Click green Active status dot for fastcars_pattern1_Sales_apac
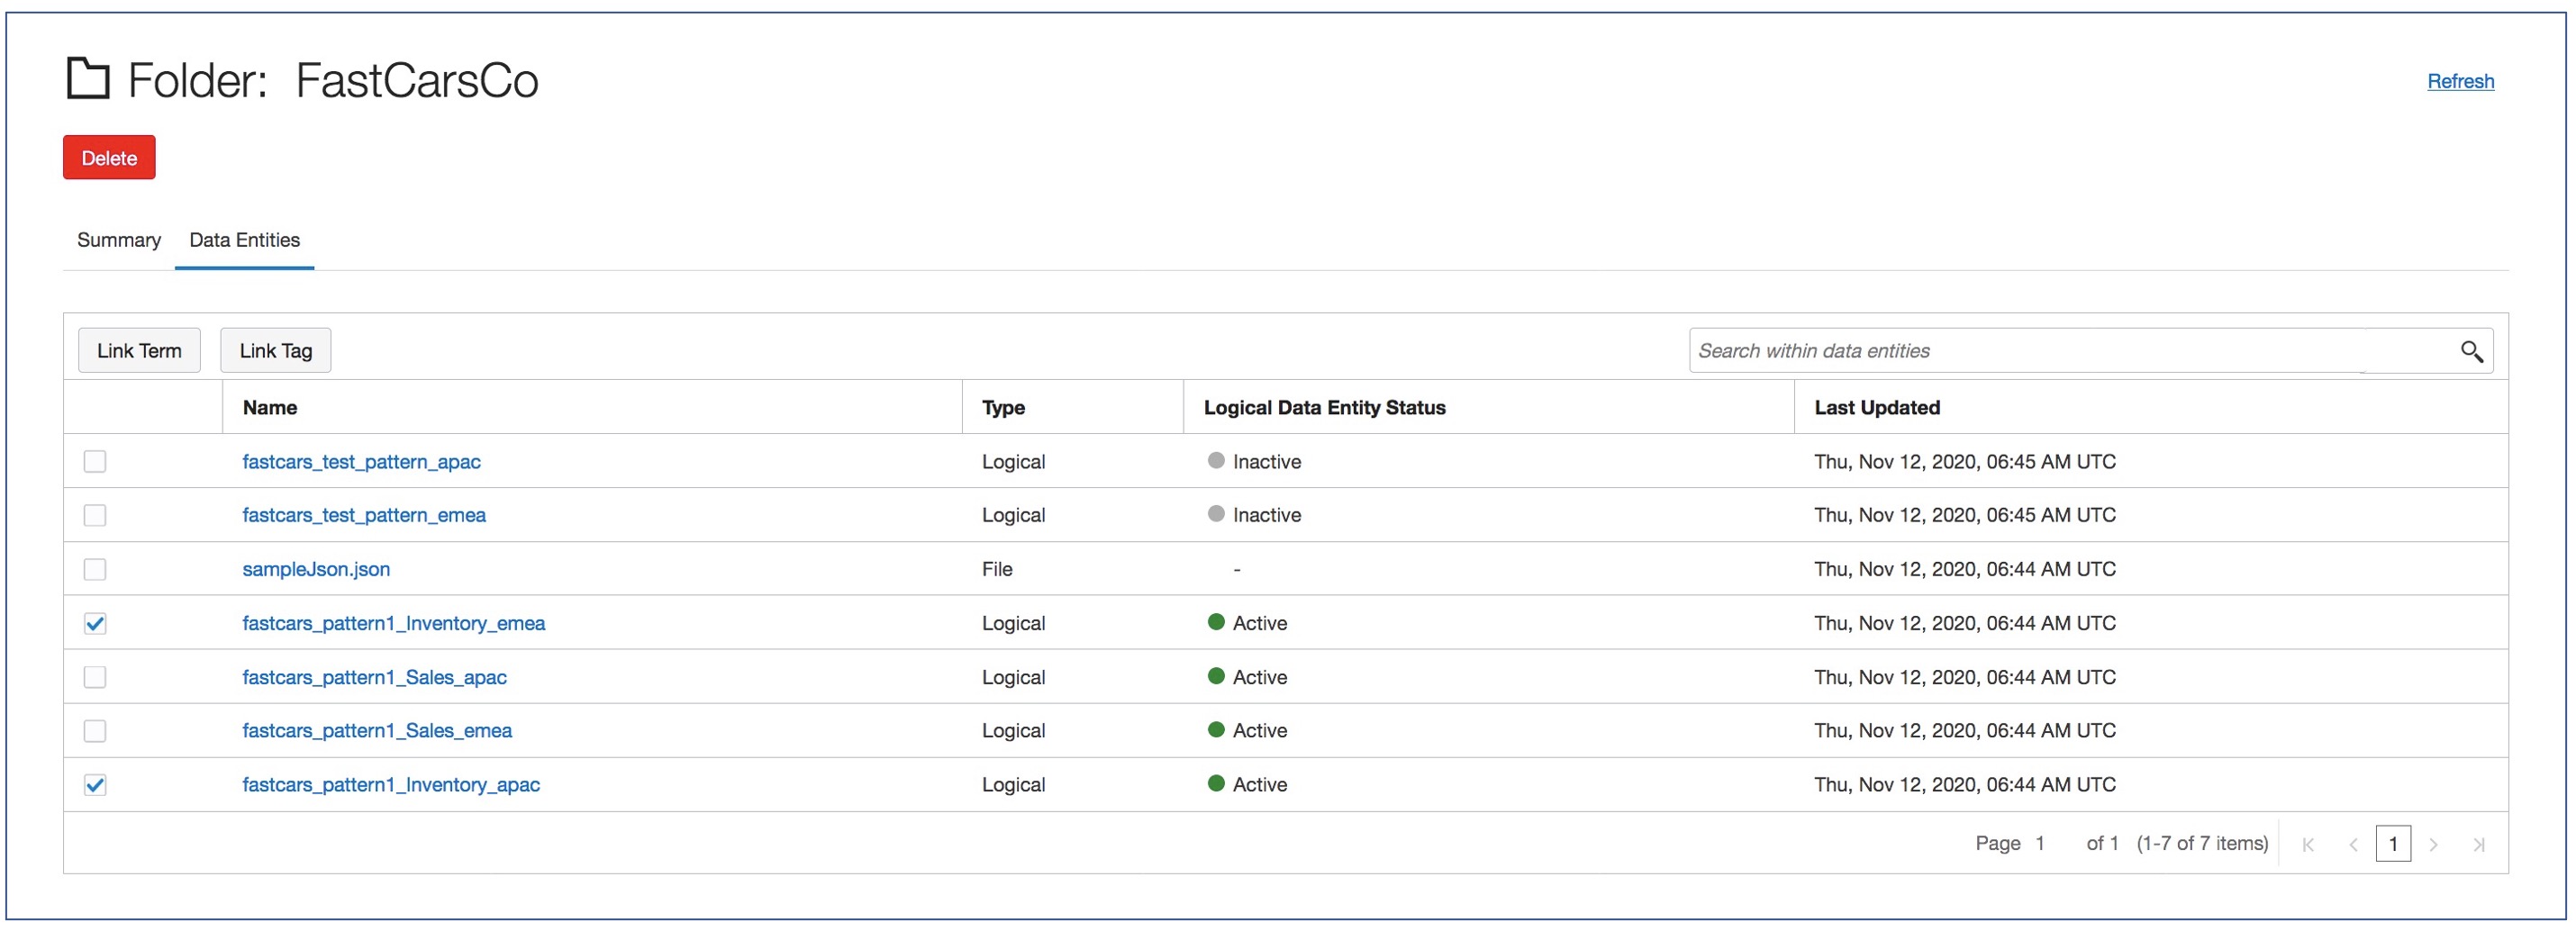Viewport: 2576px width, 931px height. tap(1216, 676)
